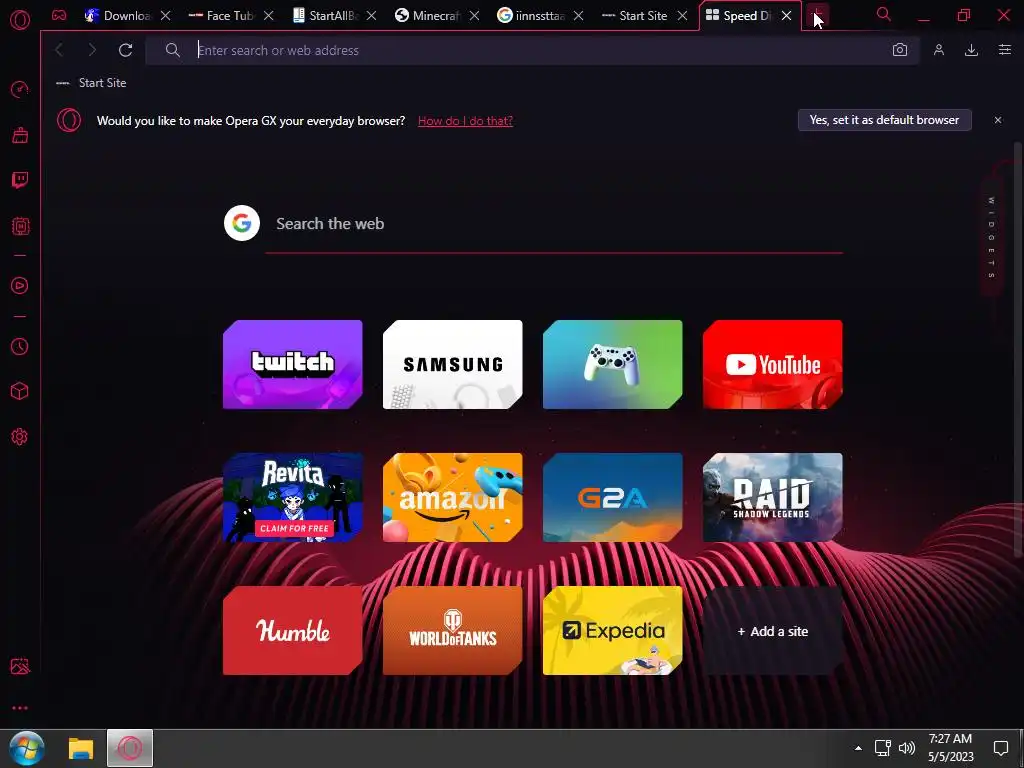Expand the Widgets side panel
Screen dimensions: 1024x768
tap(992, 238)
